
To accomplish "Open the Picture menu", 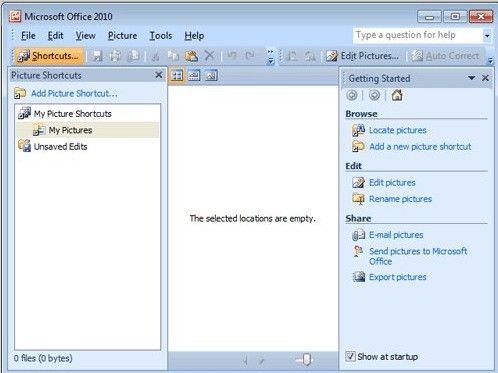I will (x=122, y=36).
